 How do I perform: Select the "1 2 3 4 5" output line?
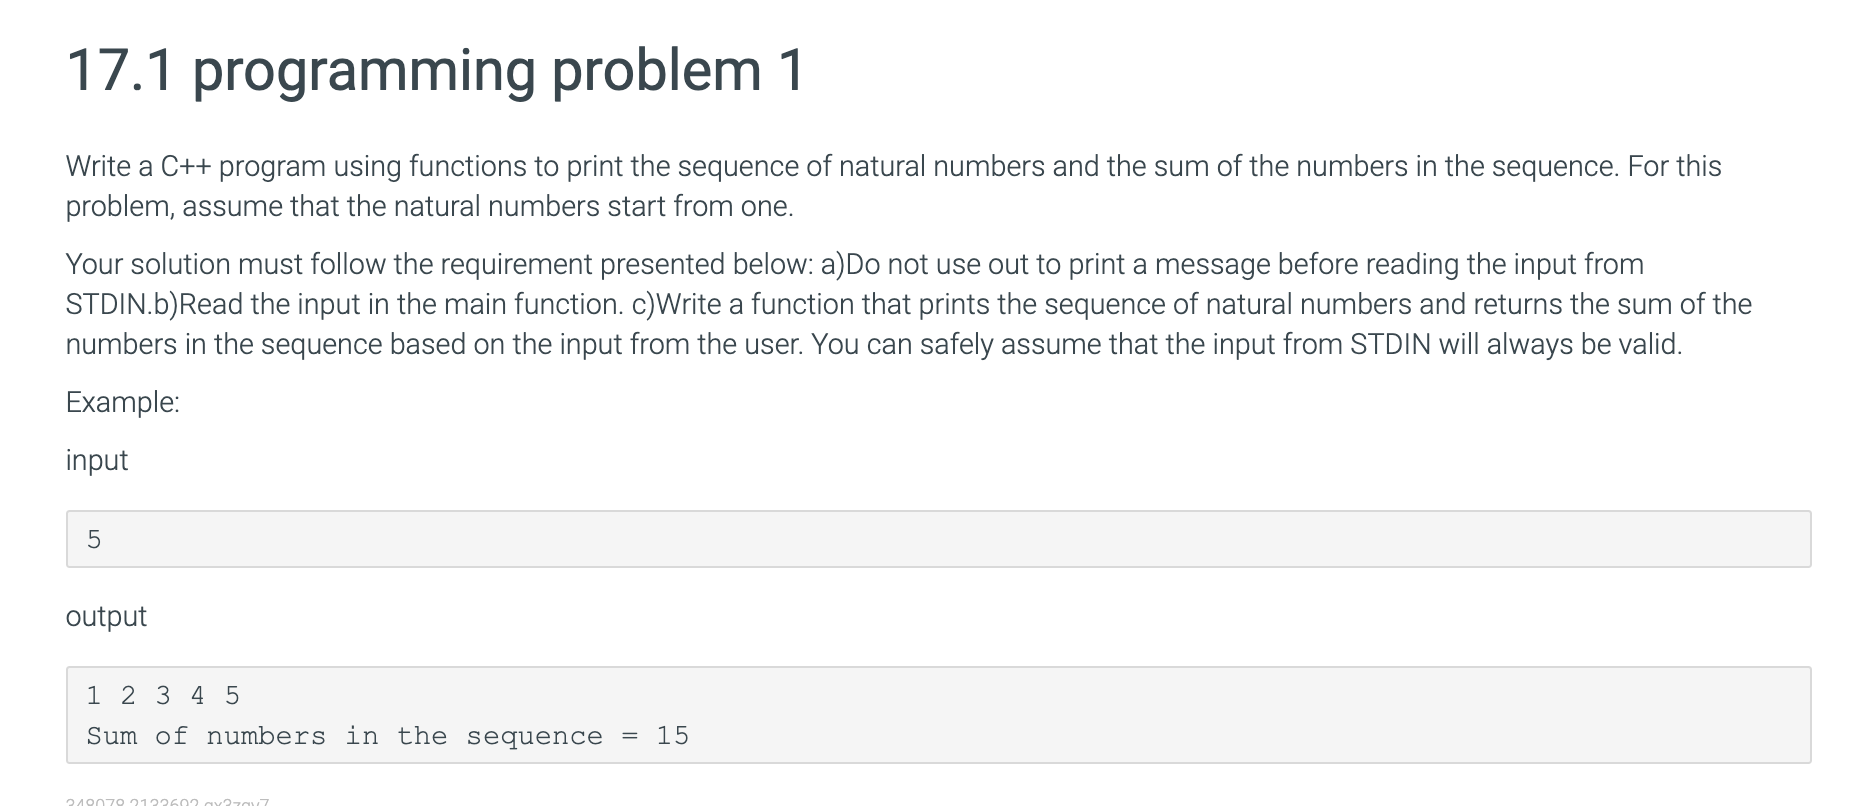163,695
